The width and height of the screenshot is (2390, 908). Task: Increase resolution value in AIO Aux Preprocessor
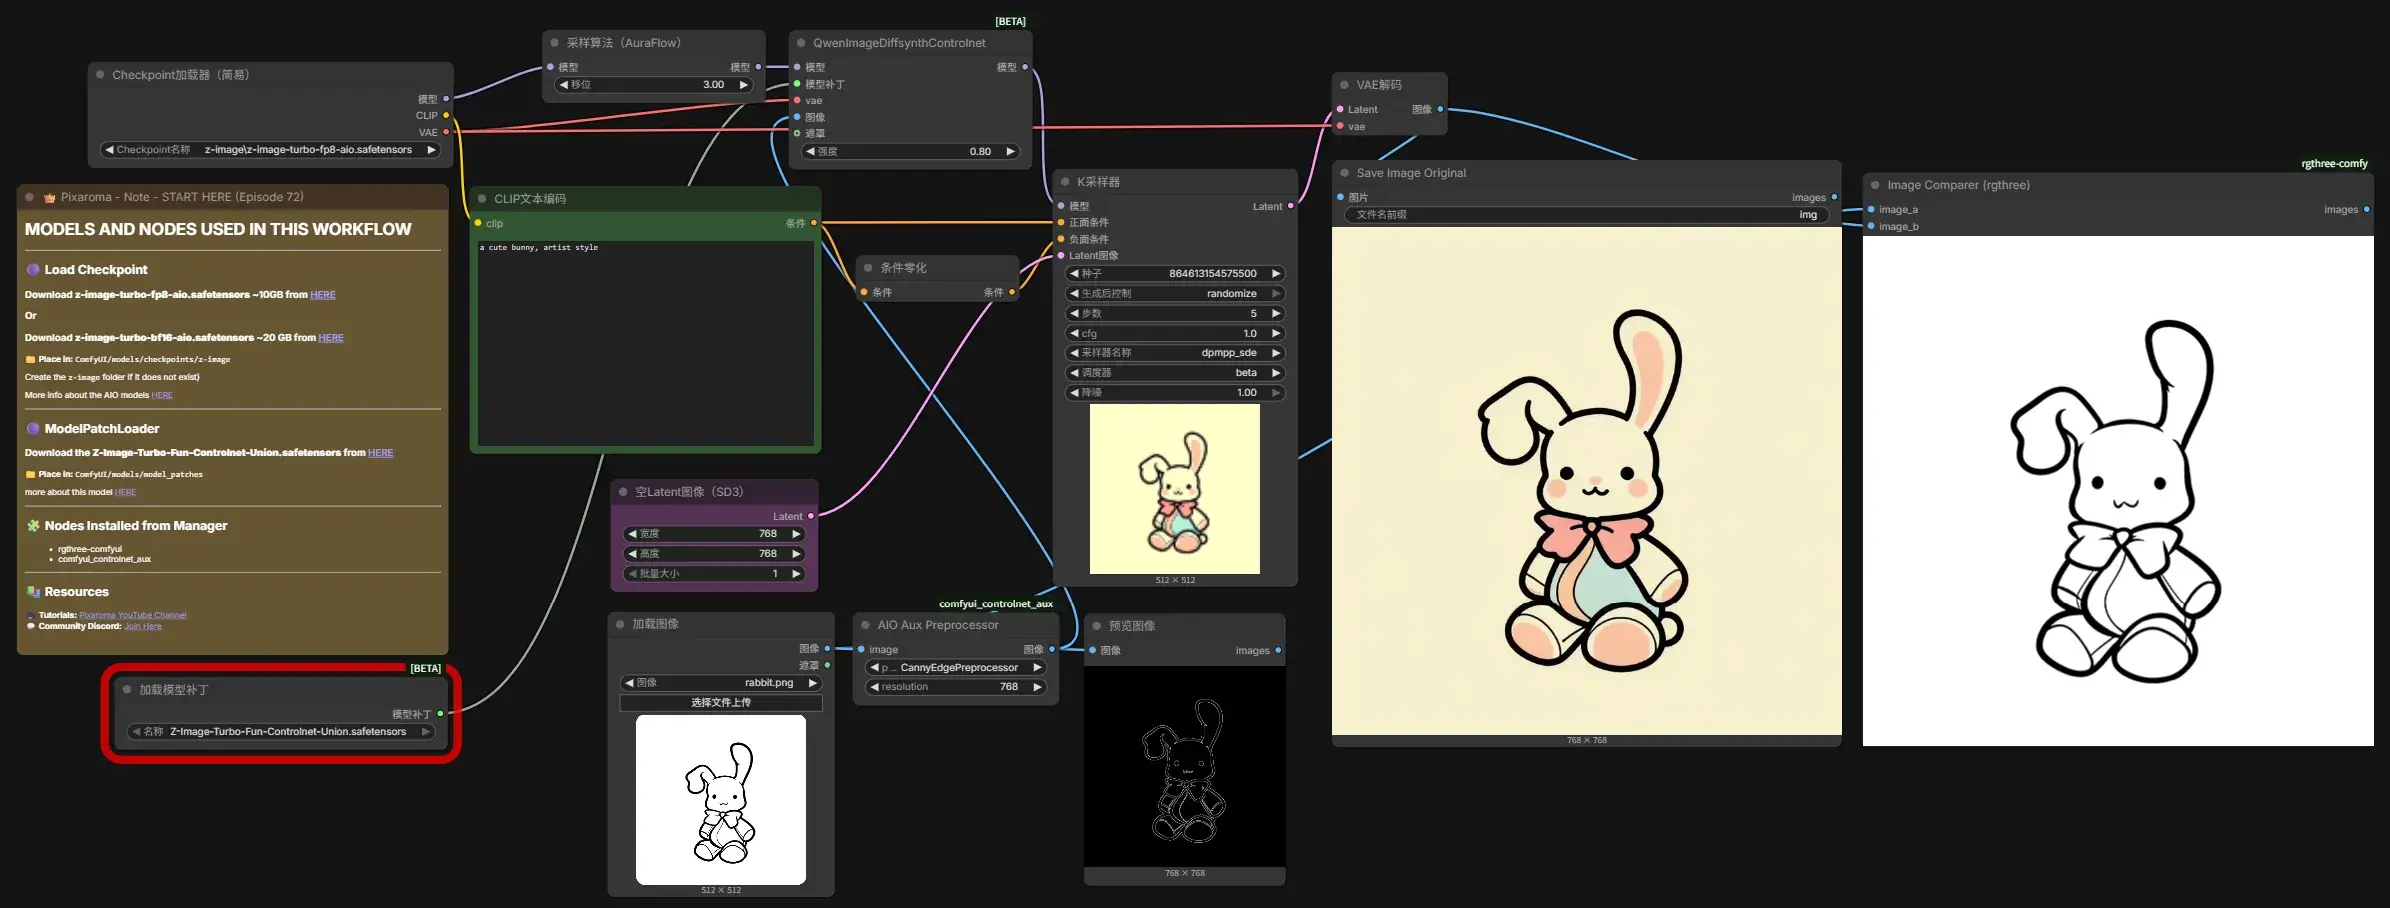click(1037, 687)
